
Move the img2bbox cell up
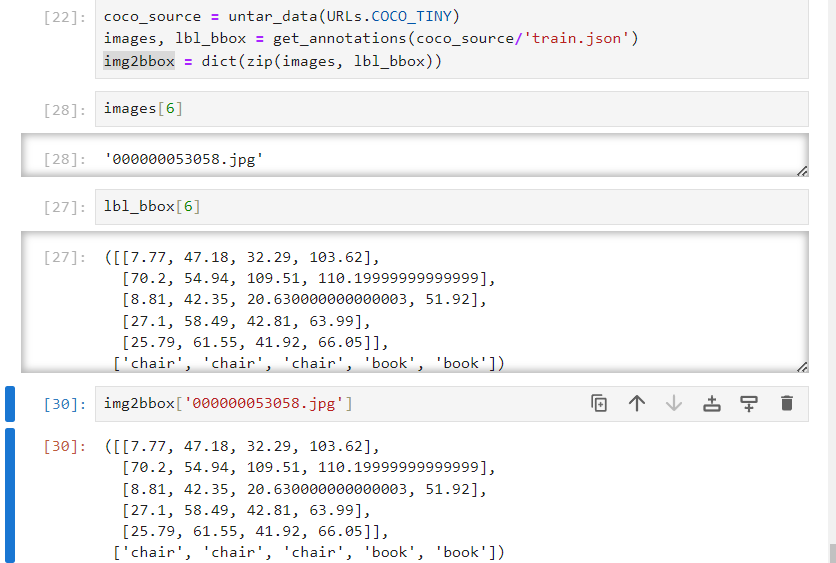pos(636,403)
